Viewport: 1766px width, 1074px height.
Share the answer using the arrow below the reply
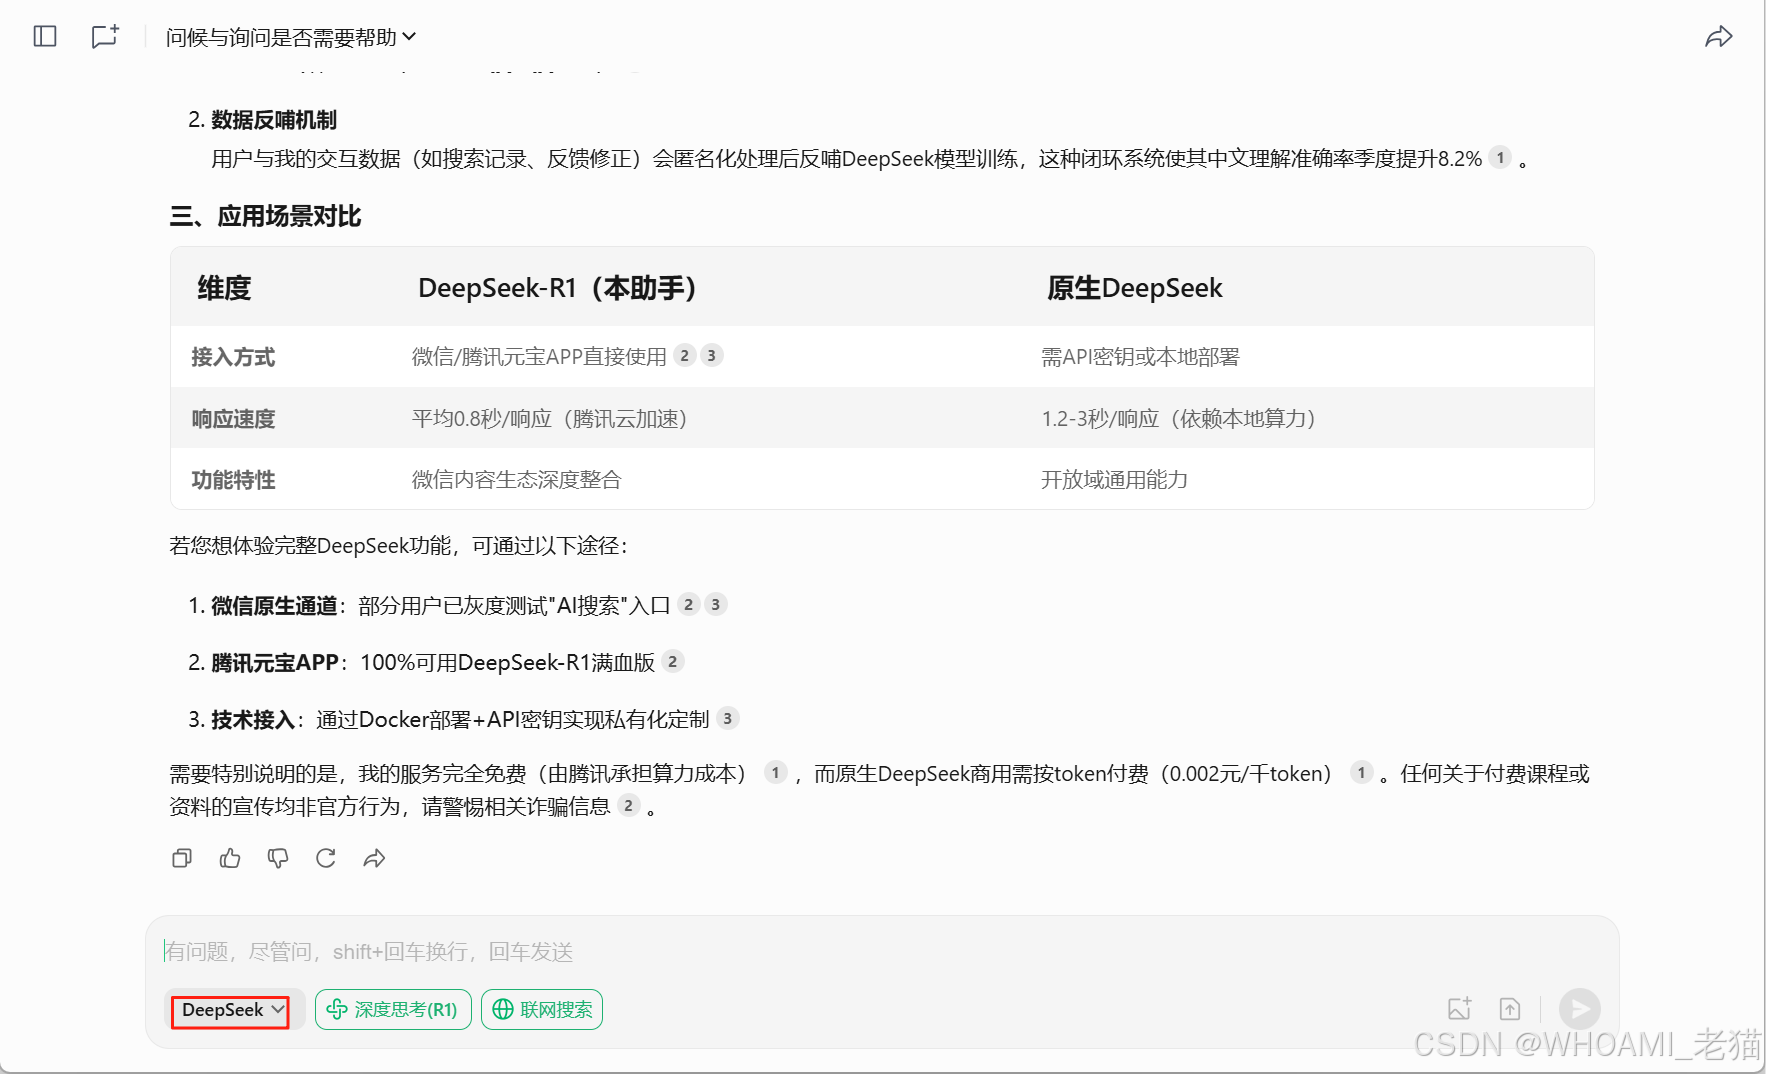tap(374, 858)
